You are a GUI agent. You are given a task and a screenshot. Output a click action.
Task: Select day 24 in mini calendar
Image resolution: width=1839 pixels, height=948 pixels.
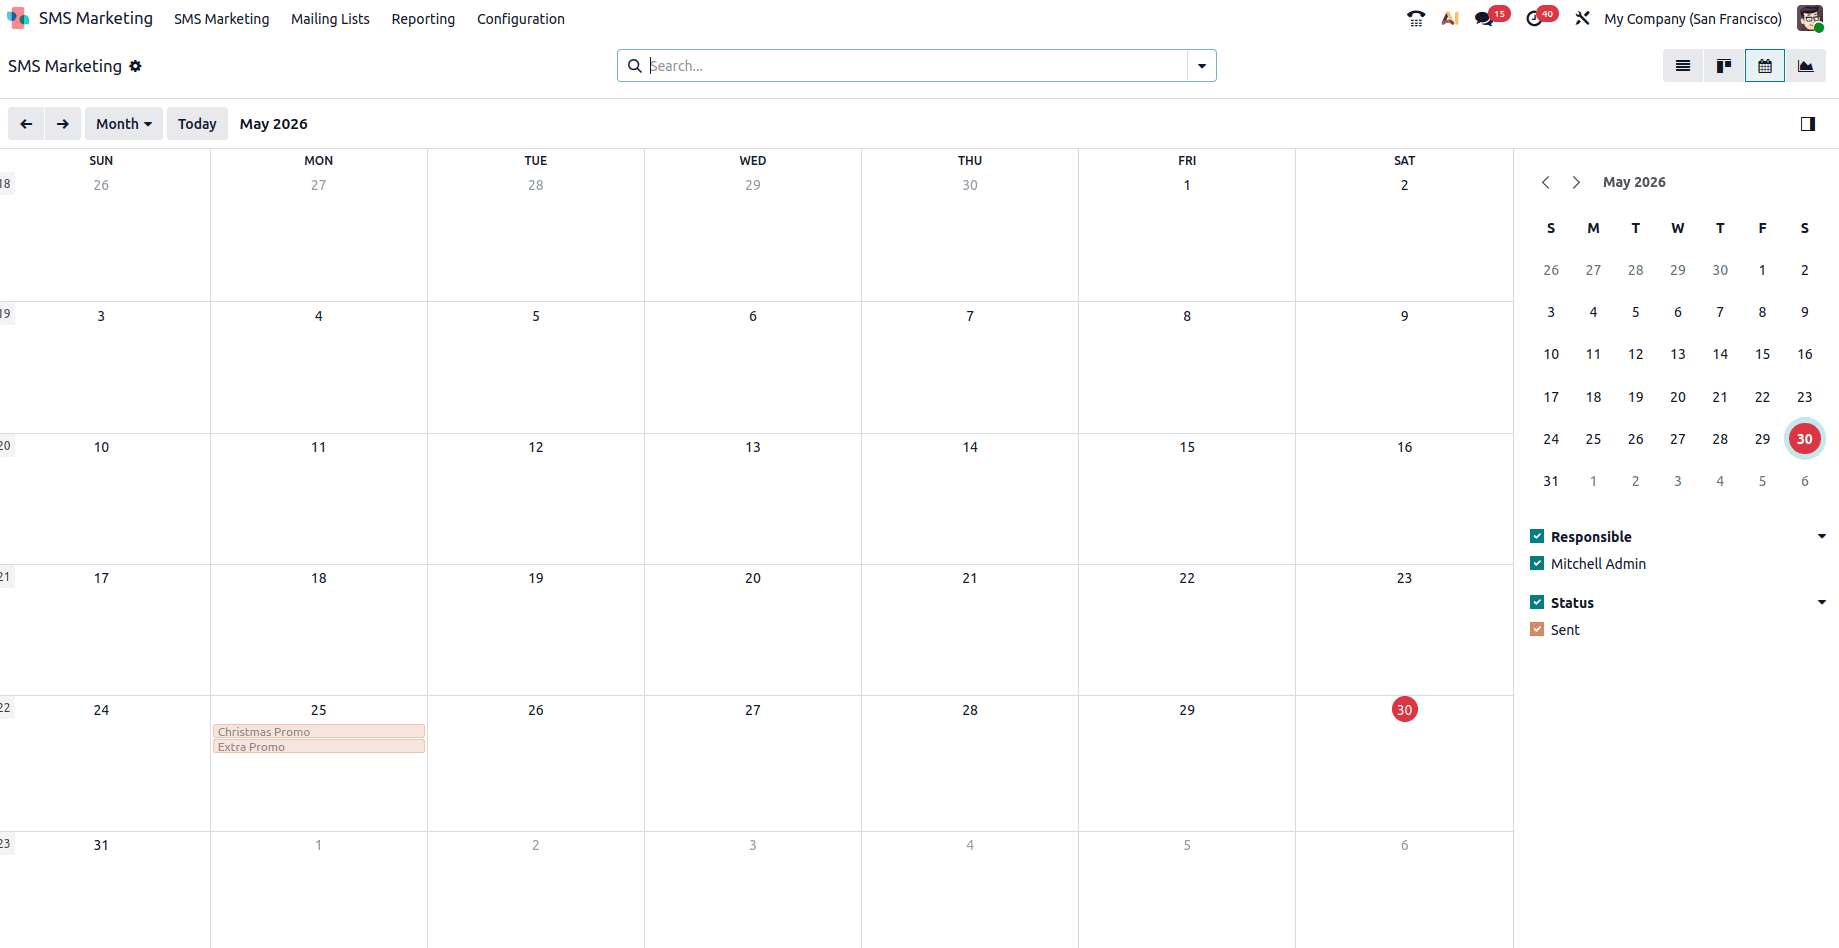(1551, 439)
